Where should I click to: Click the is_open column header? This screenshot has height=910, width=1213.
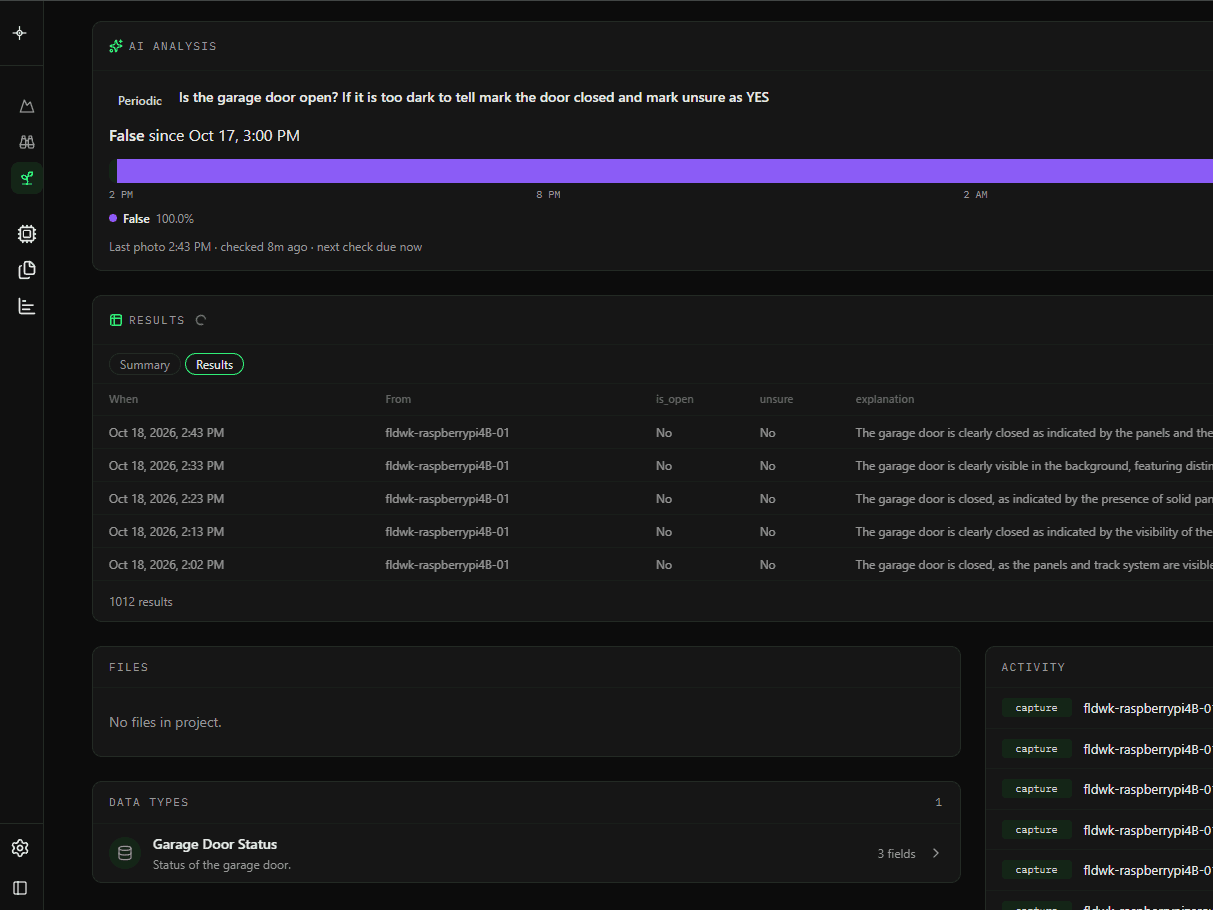point(675,399)
